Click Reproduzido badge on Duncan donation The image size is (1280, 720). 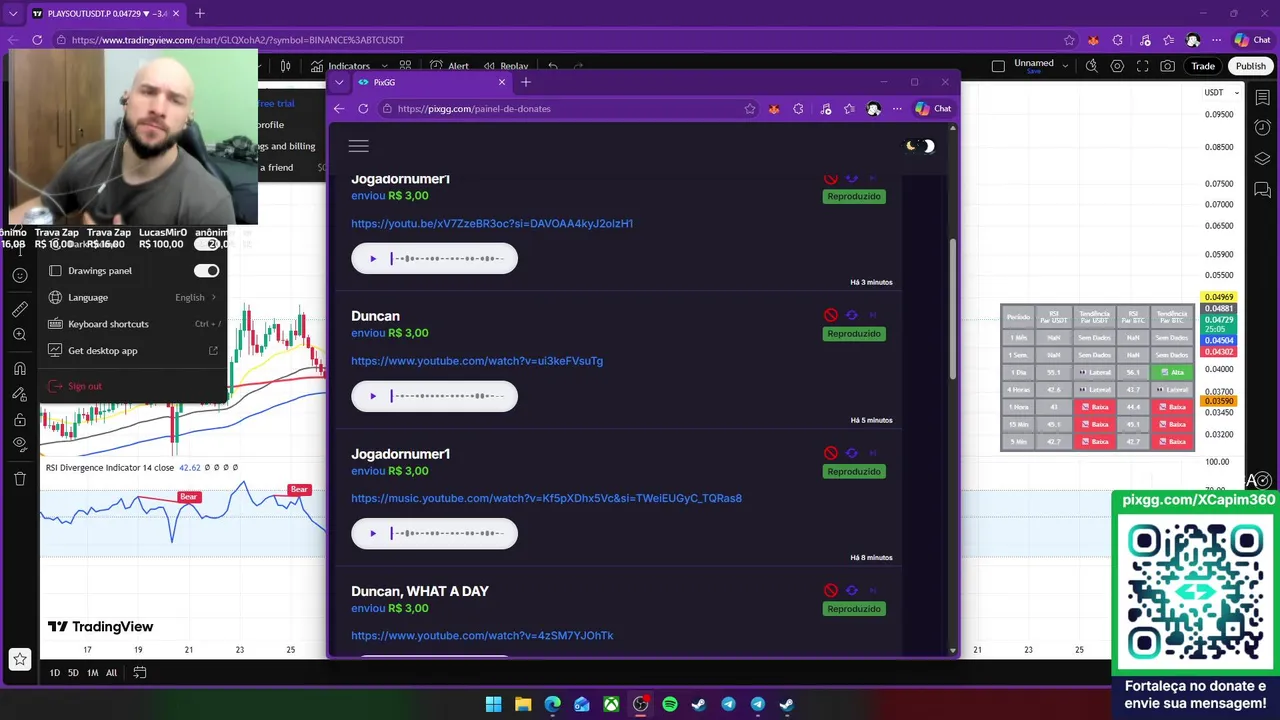854,334
